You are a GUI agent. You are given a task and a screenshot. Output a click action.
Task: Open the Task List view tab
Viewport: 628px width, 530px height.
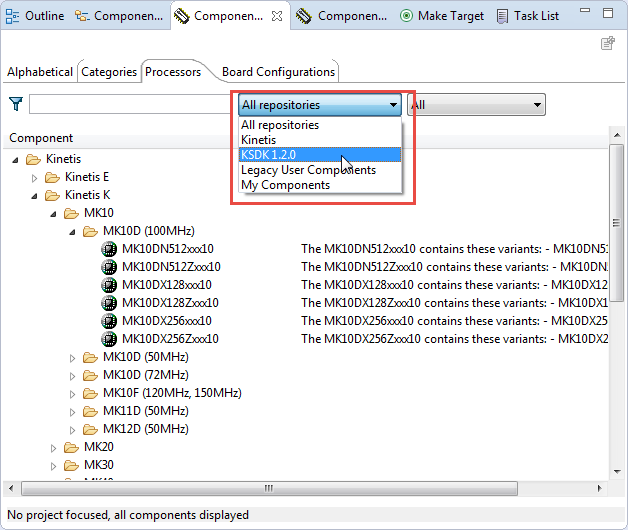(527, 16)
